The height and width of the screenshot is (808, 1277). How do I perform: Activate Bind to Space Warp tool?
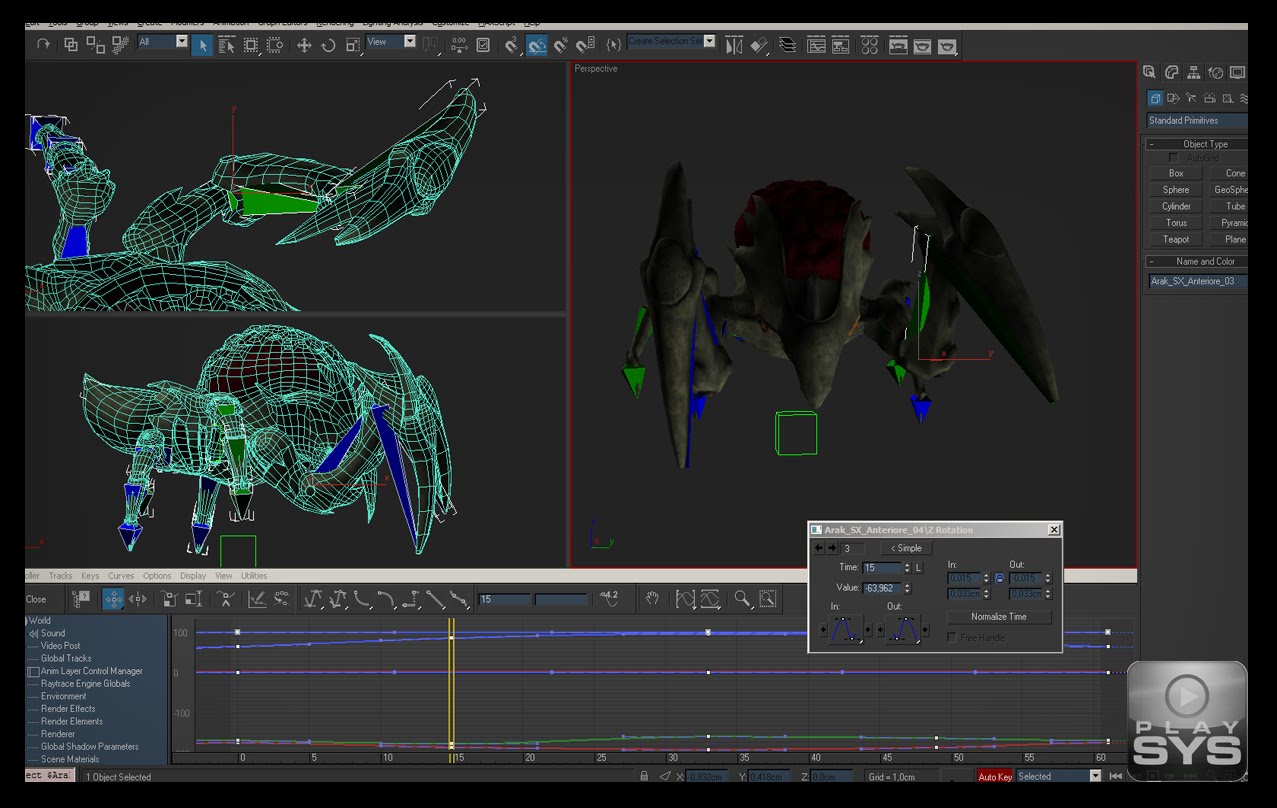point(120,45)
